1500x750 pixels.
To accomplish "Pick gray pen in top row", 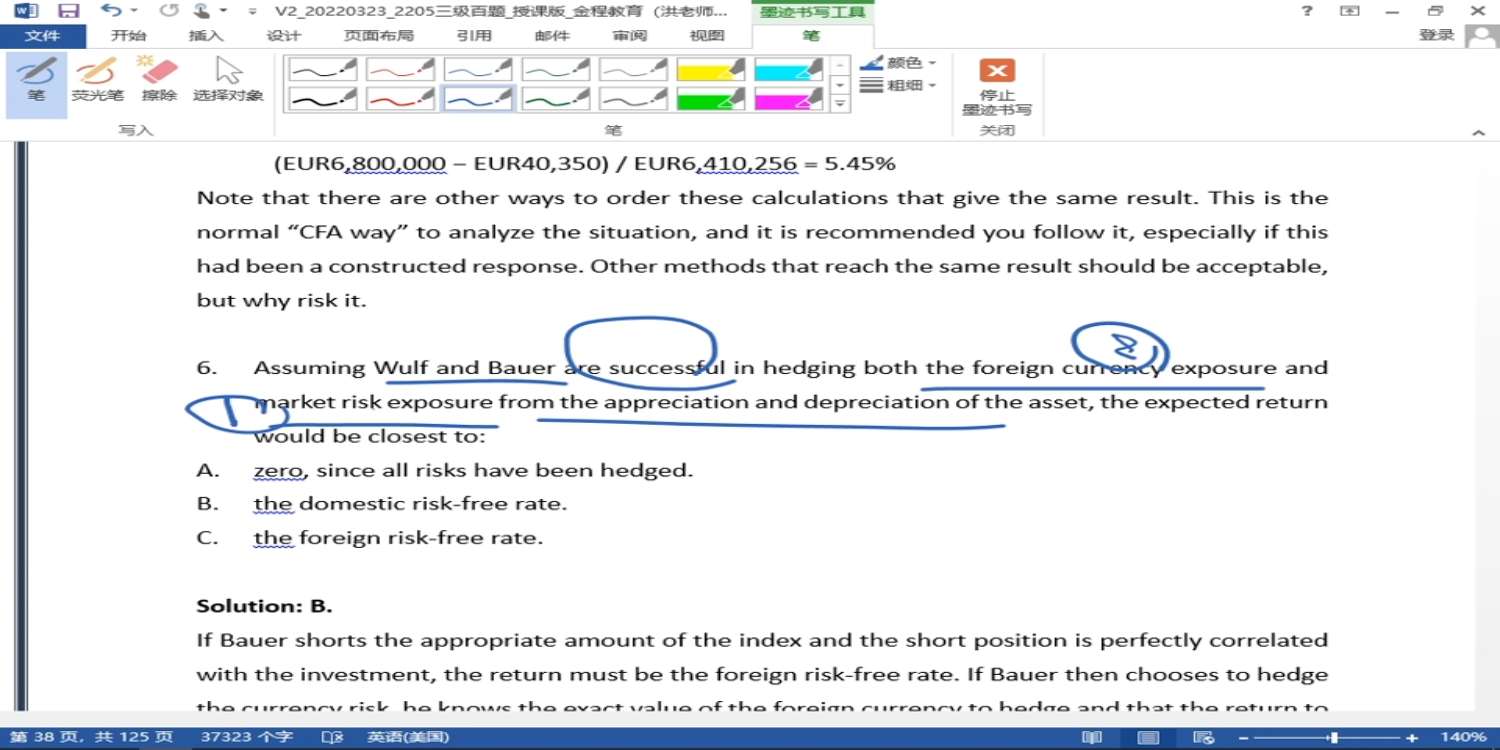I will 634,70.
